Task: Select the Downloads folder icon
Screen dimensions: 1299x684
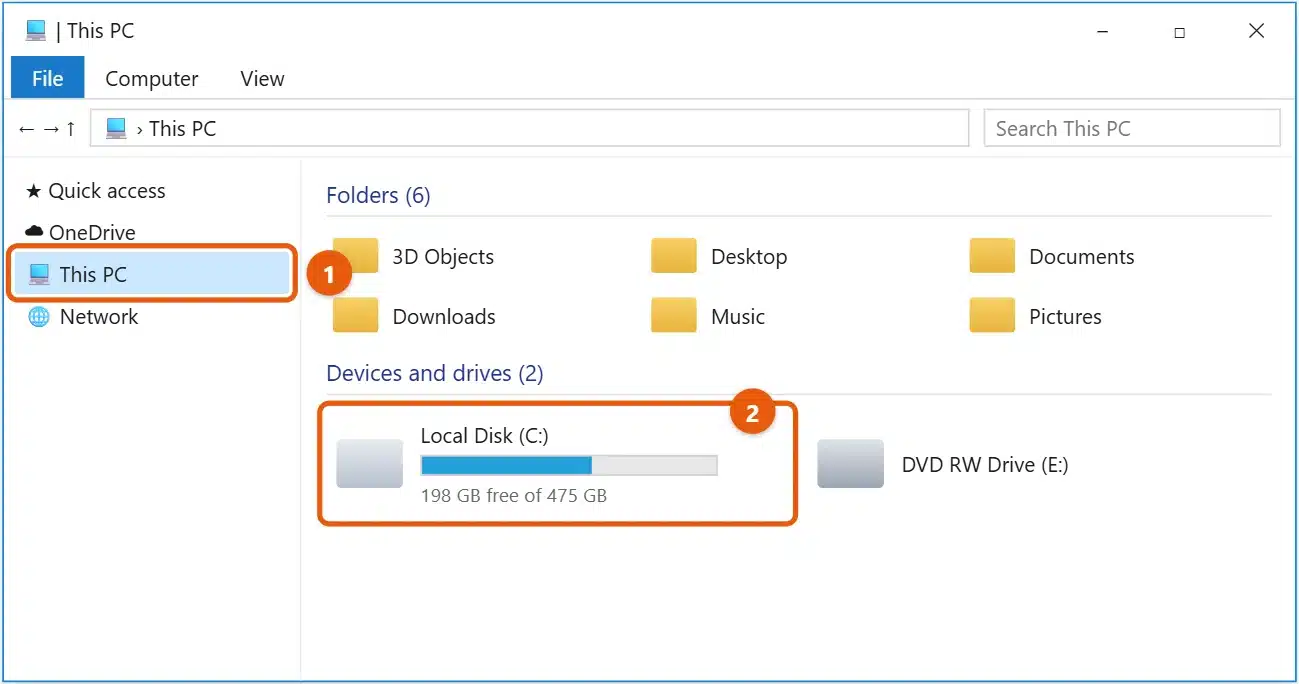Action: [355, 315]
